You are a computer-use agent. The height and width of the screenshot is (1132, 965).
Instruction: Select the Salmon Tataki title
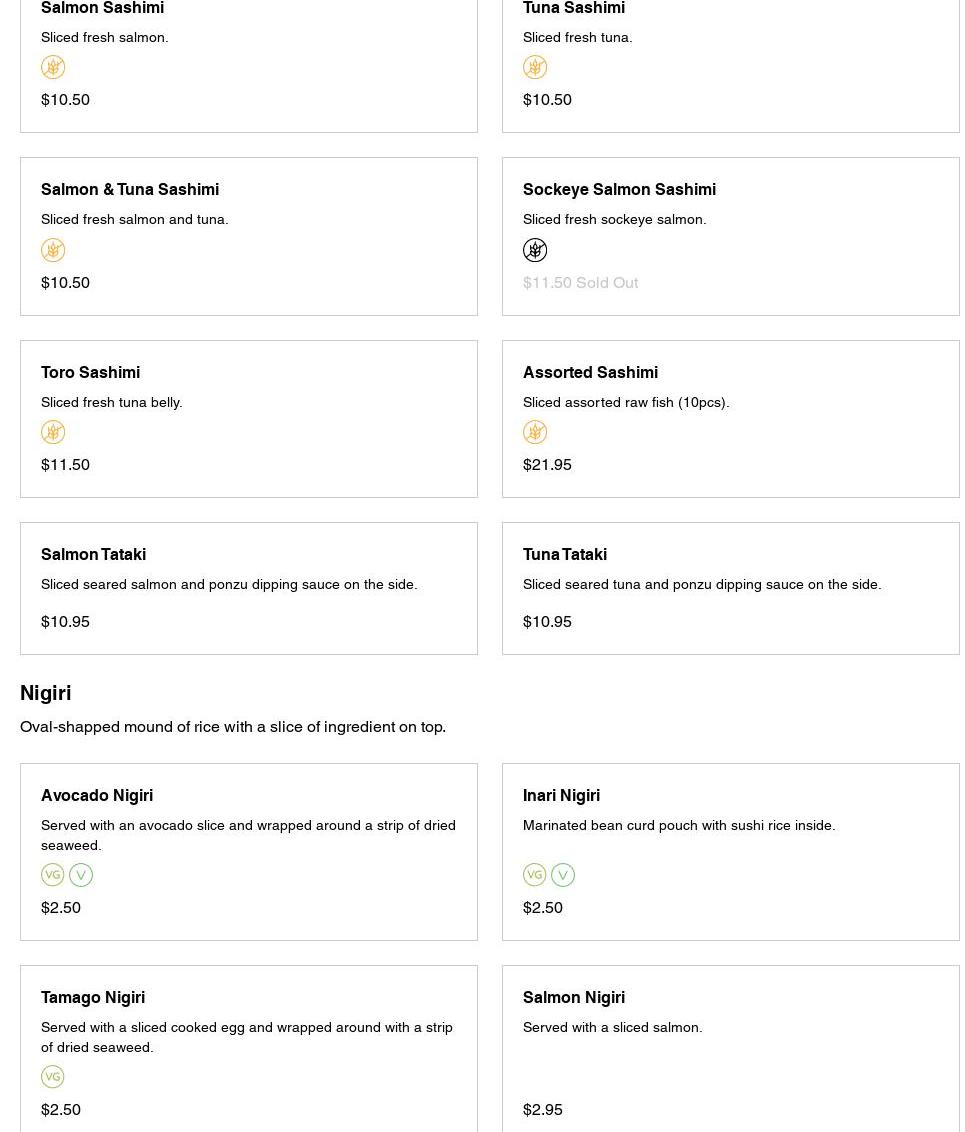(93, 554)
